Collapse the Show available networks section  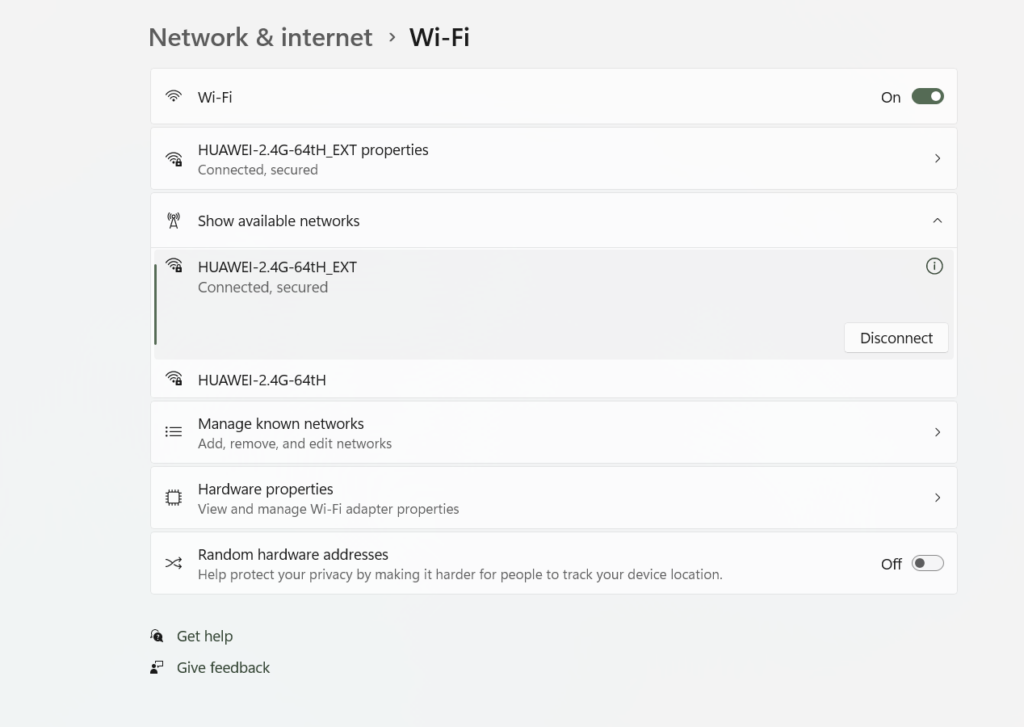[x=937, y=221]
